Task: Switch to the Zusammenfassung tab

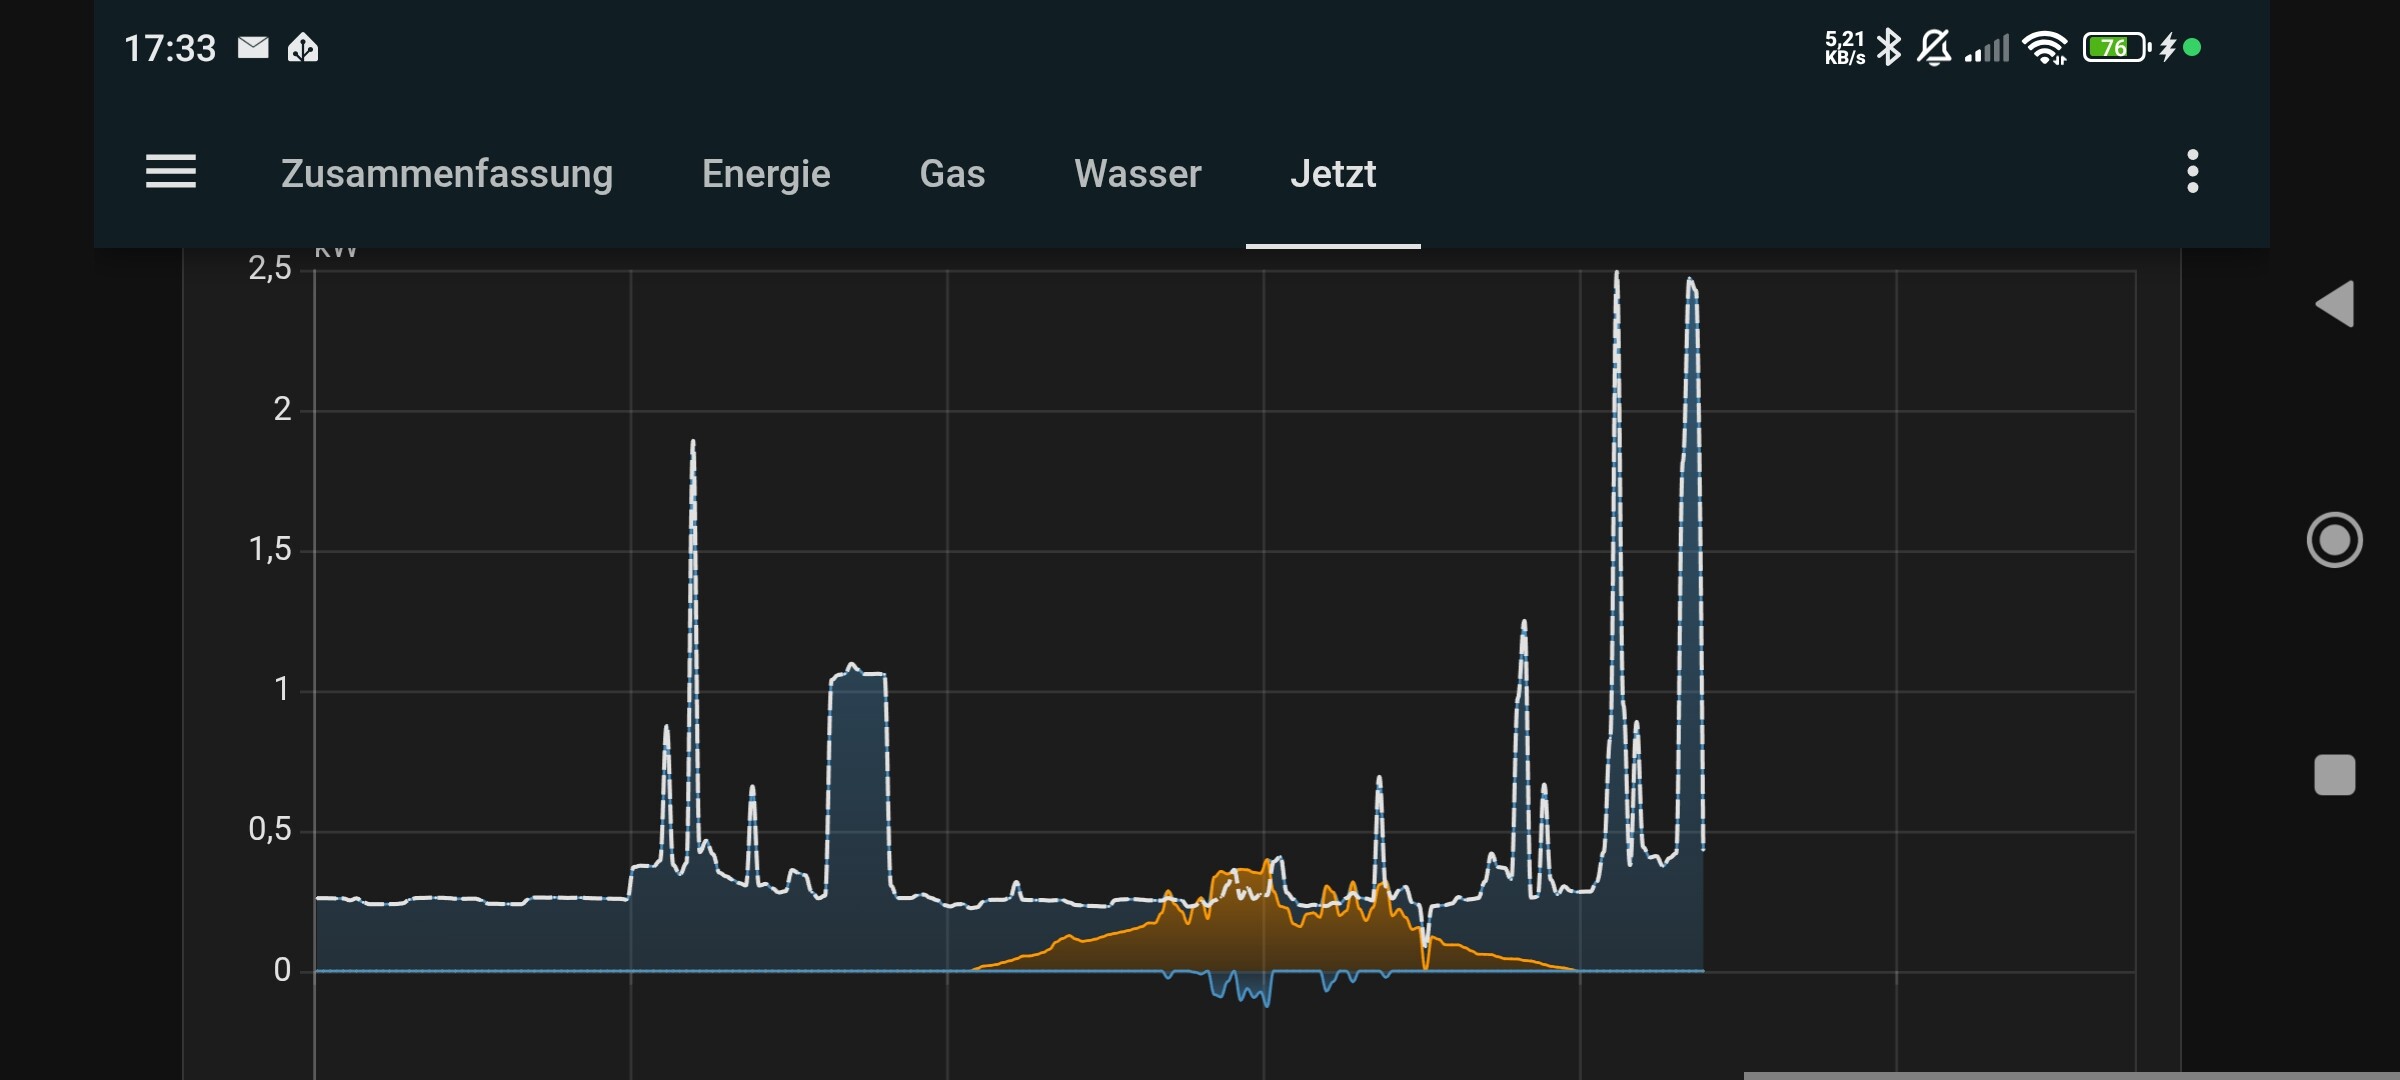Action: (446, 174)
